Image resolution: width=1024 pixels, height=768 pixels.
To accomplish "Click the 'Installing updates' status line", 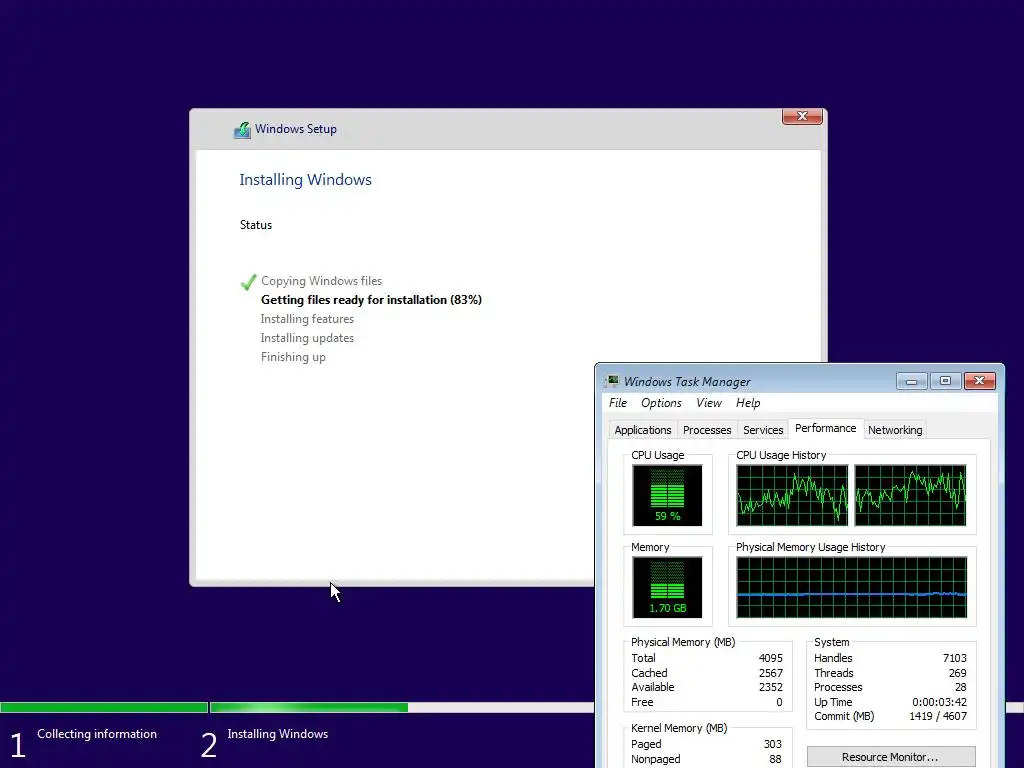I will coord(307,338).
